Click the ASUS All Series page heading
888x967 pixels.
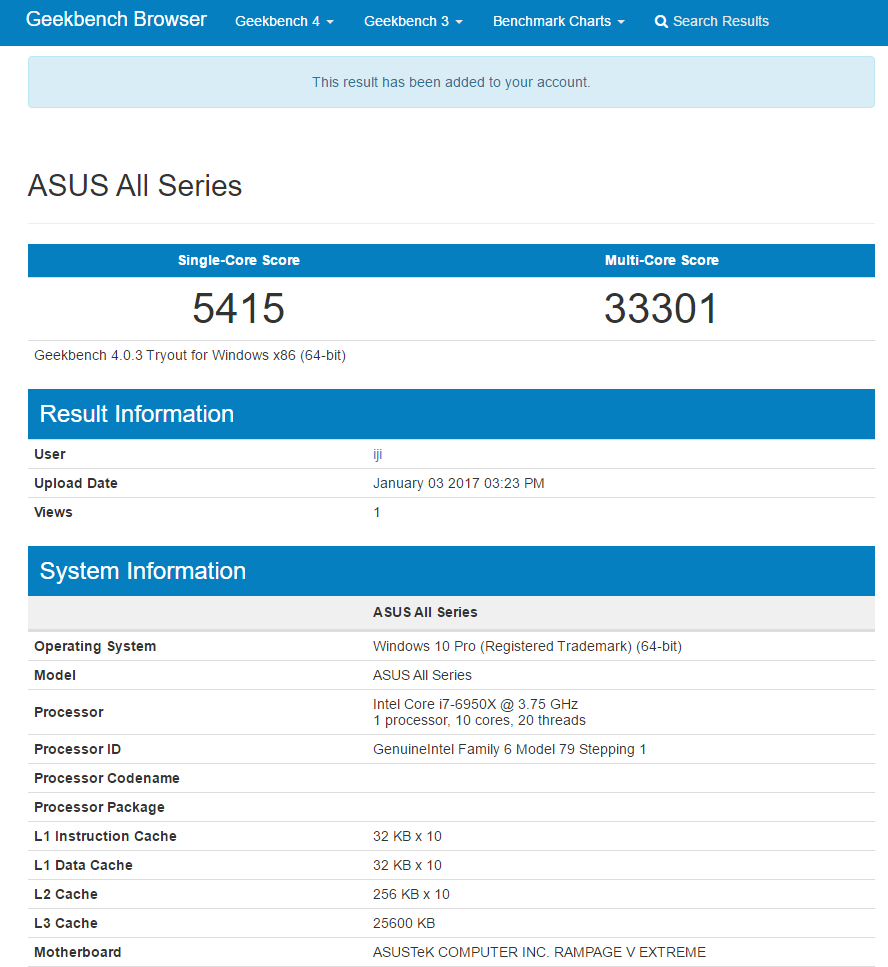pyautogui.click(x=134, y=186)
